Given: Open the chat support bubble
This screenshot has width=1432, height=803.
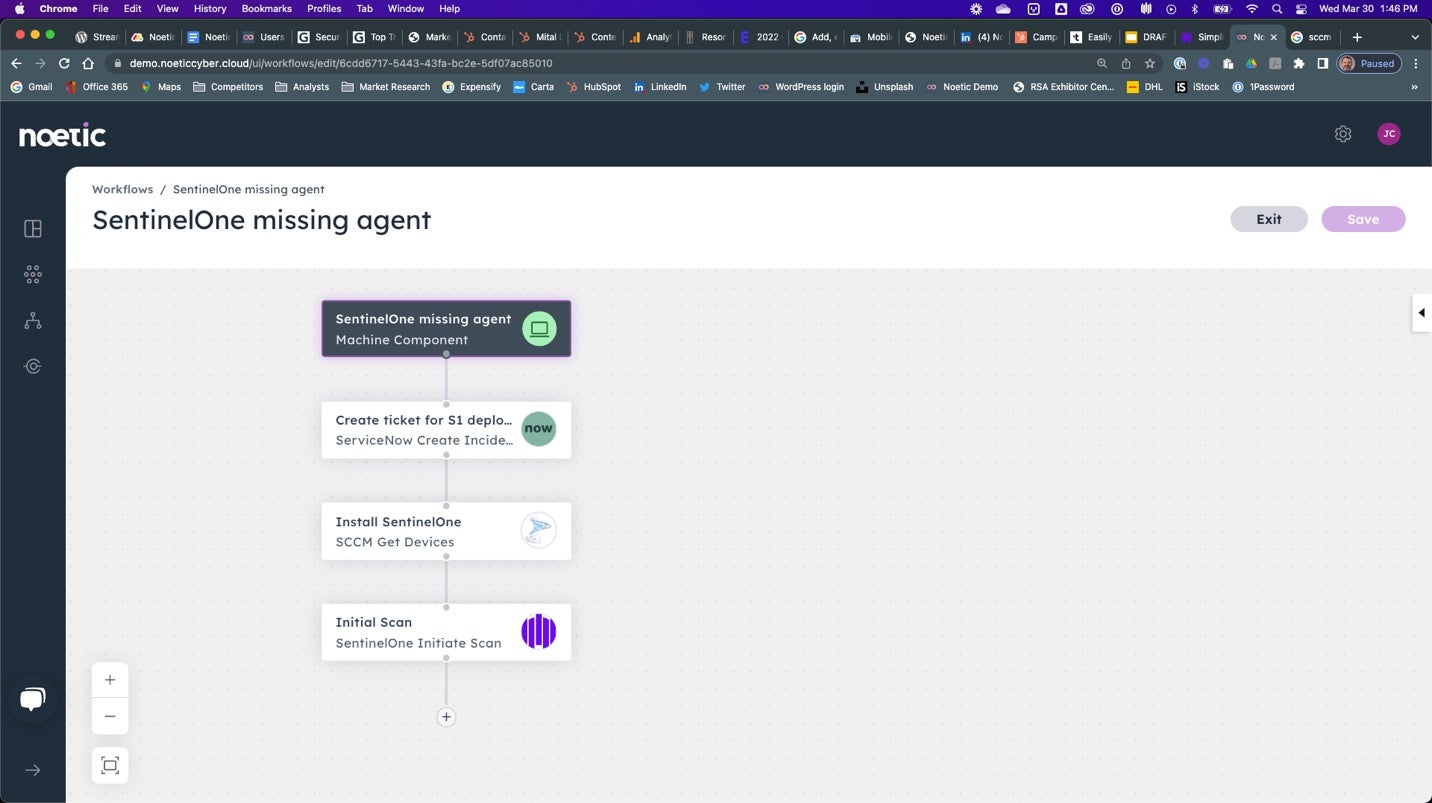Looking at the screenshot, I should 33,699.
